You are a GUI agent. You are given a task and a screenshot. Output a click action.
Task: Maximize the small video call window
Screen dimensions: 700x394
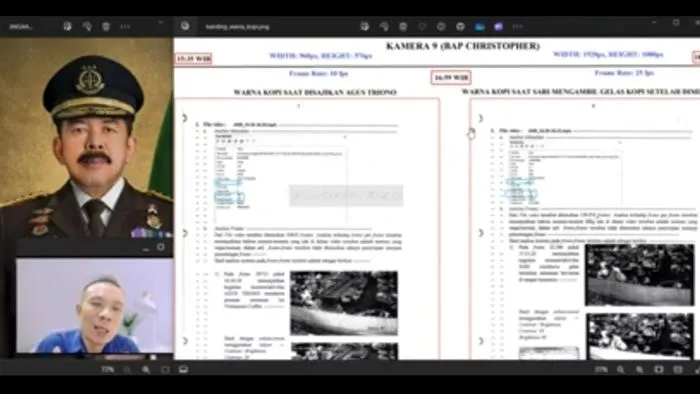click(x=161, y=247)
